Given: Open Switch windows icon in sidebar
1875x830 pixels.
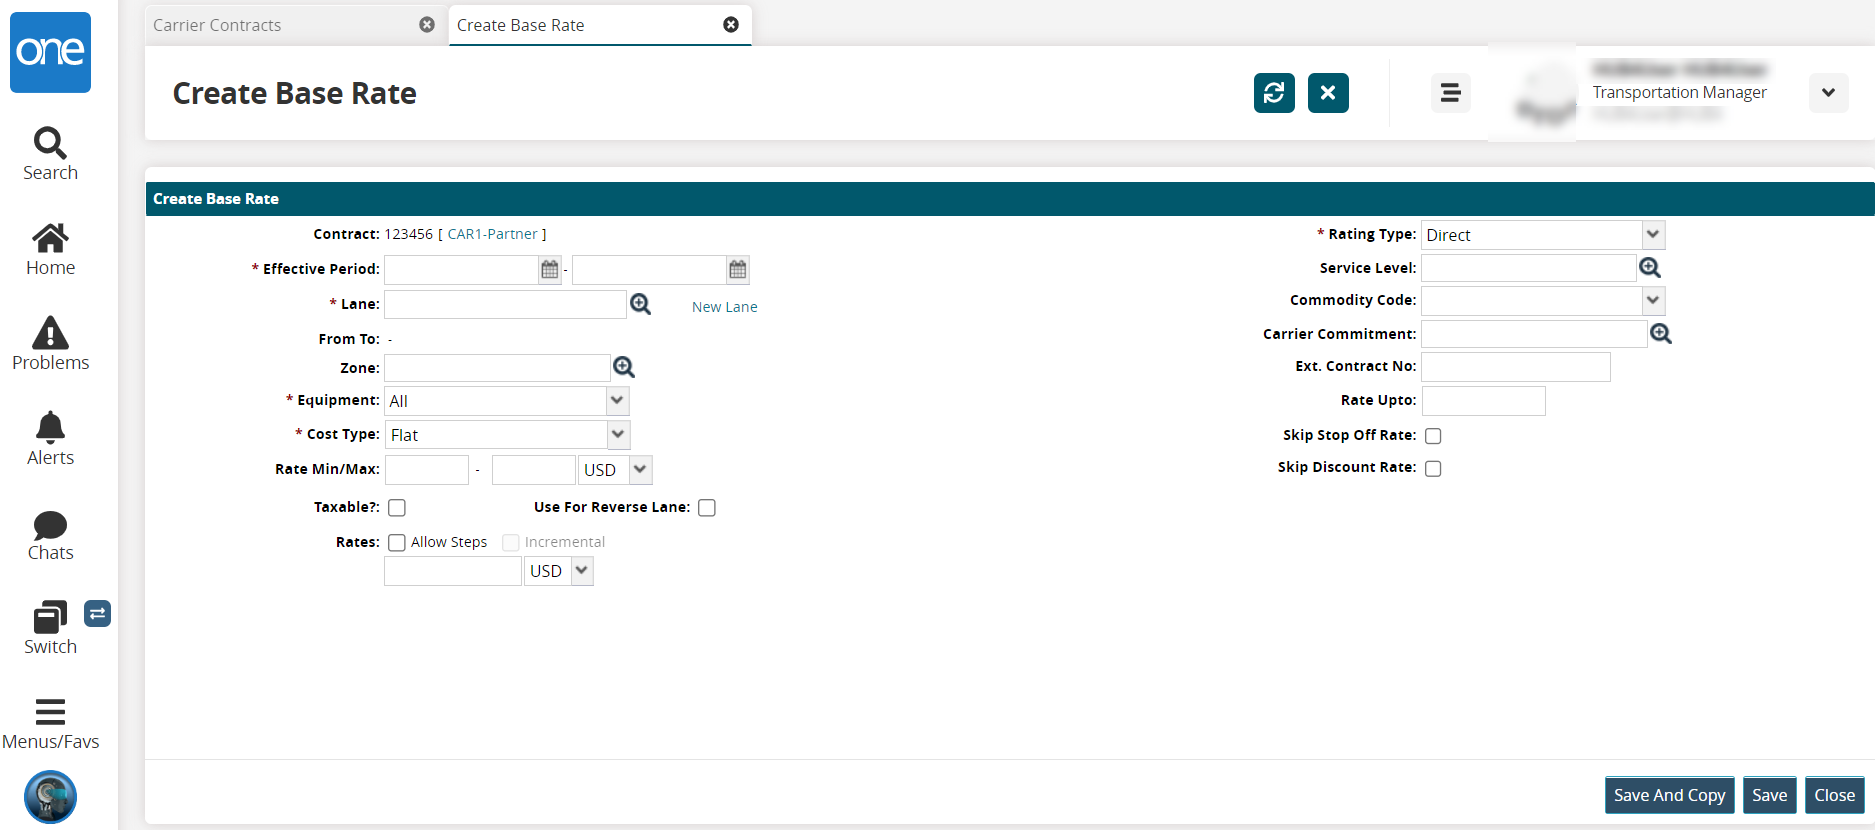Looking at the screenshot, I should pos(50,628).
